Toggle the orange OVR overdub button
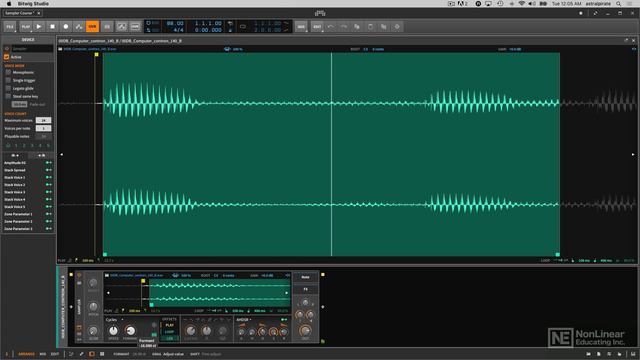 (x=92, y=27)
